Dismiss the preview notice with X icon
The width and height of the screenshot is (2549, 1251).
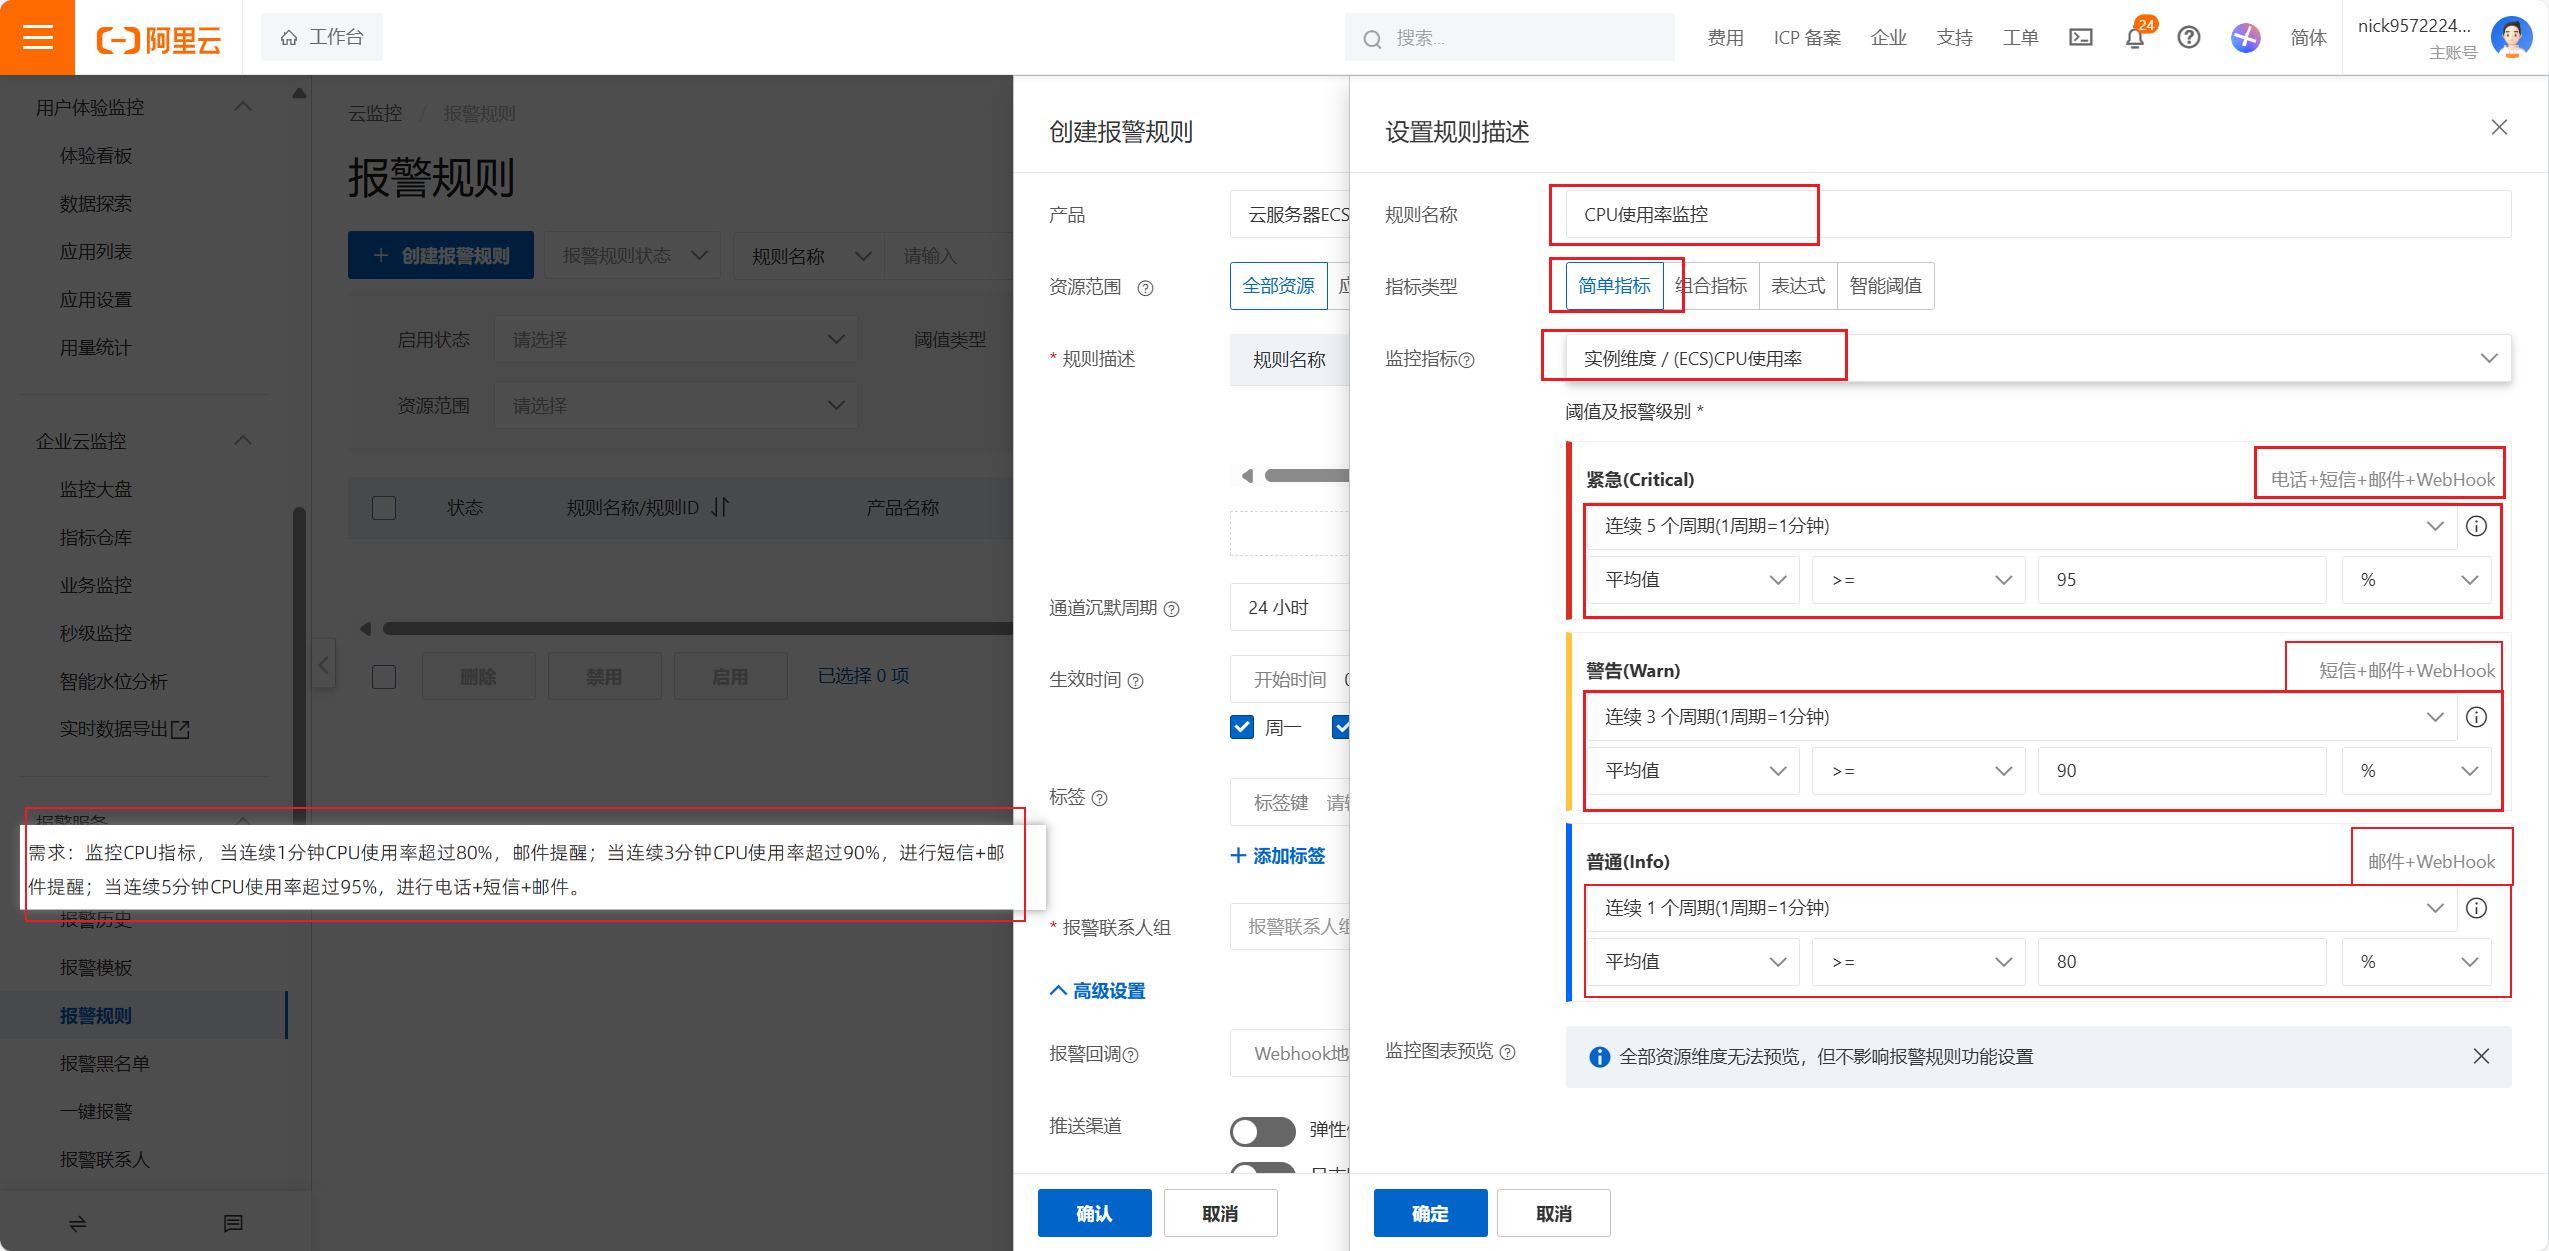point(2481,1056)
